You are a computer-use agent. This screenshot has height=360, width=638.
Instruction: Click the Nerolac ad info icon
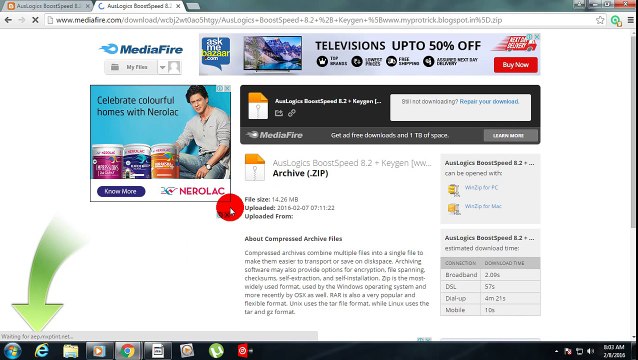pyautogui.click(x=220, y=88)
